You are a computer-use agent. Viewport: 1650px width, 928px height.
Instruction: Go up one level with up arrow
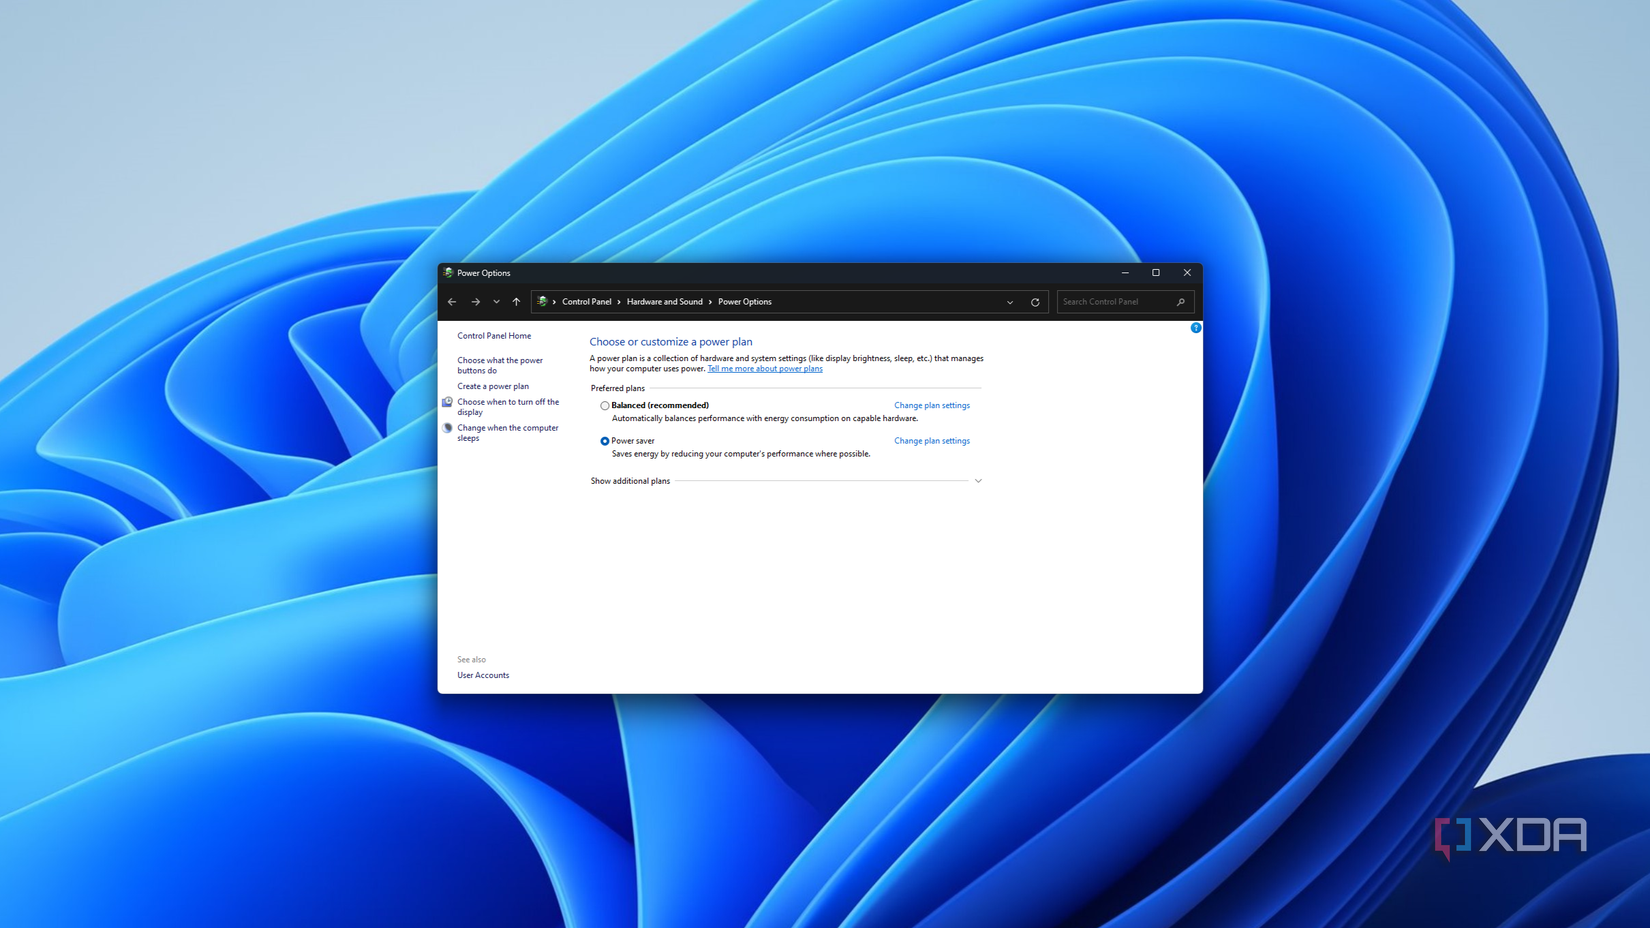click(x=516, y=302)
